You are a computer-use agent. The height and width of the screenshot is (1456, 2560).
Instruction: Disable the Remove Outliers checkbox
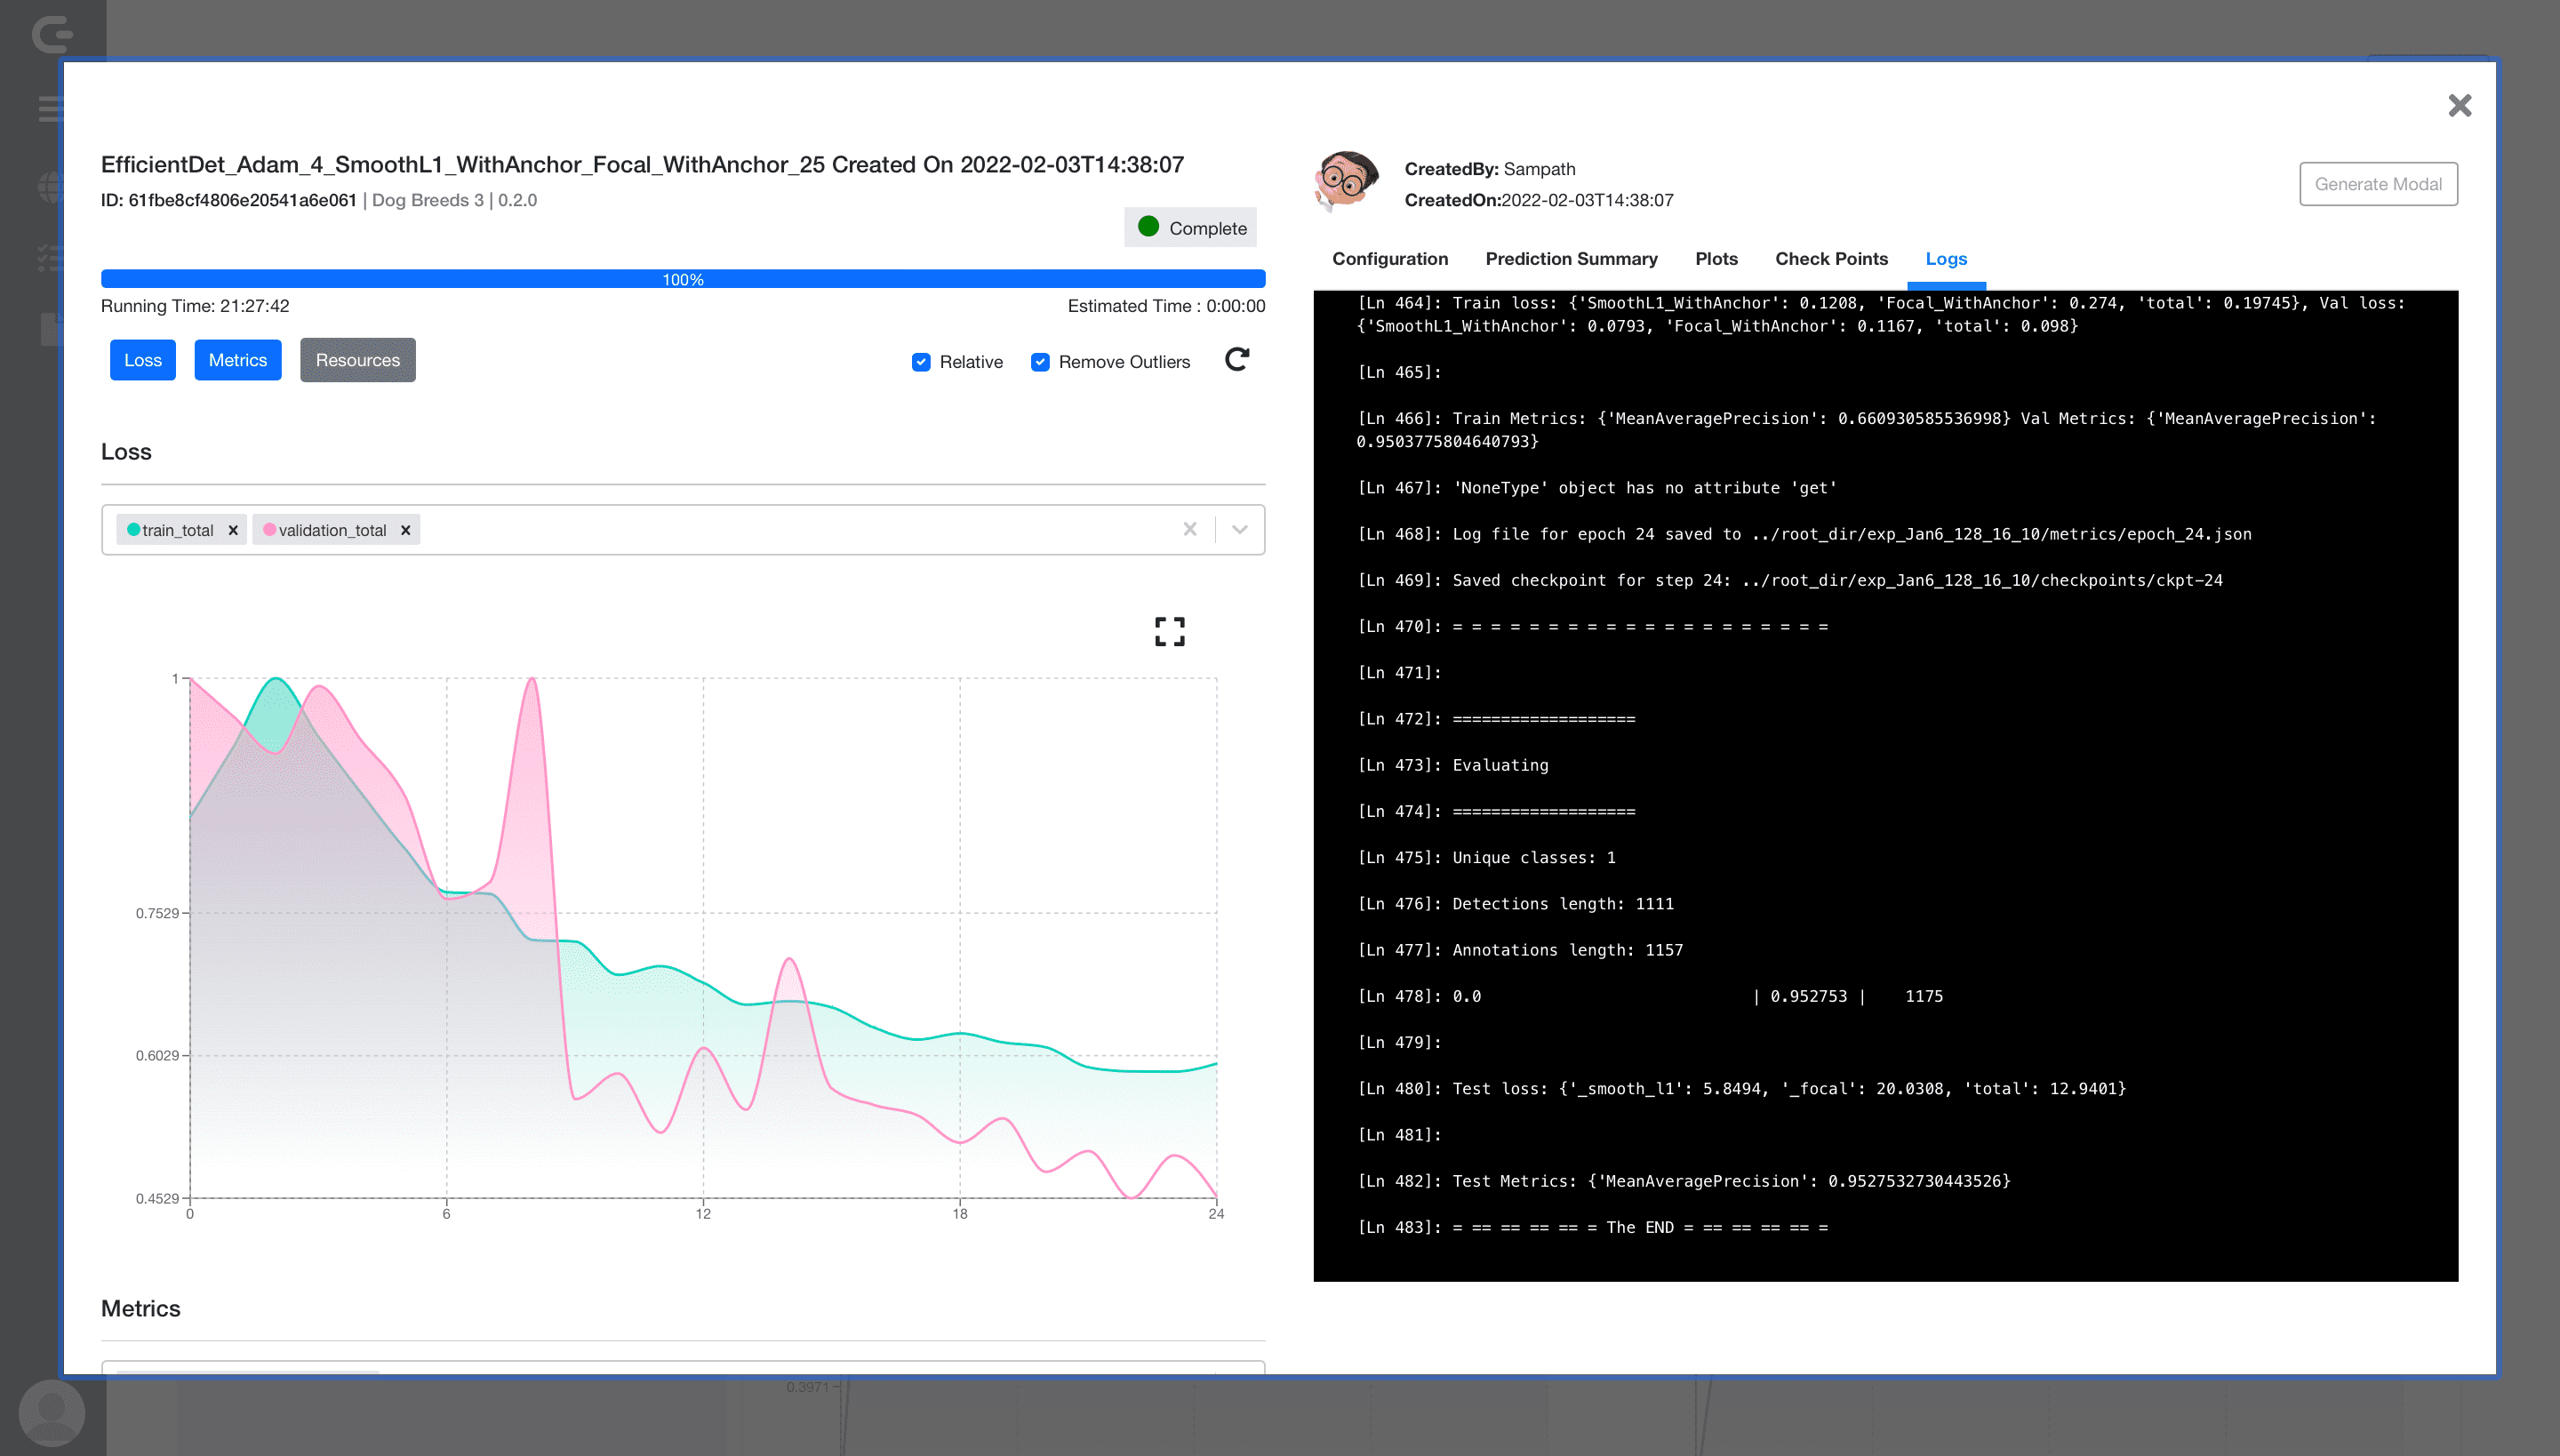point(1040,362)
